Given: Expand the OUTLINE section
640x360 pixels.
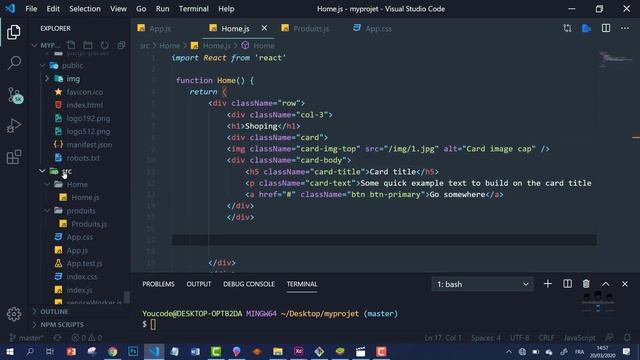Looking at the screenshot, I should coord(54,311).
